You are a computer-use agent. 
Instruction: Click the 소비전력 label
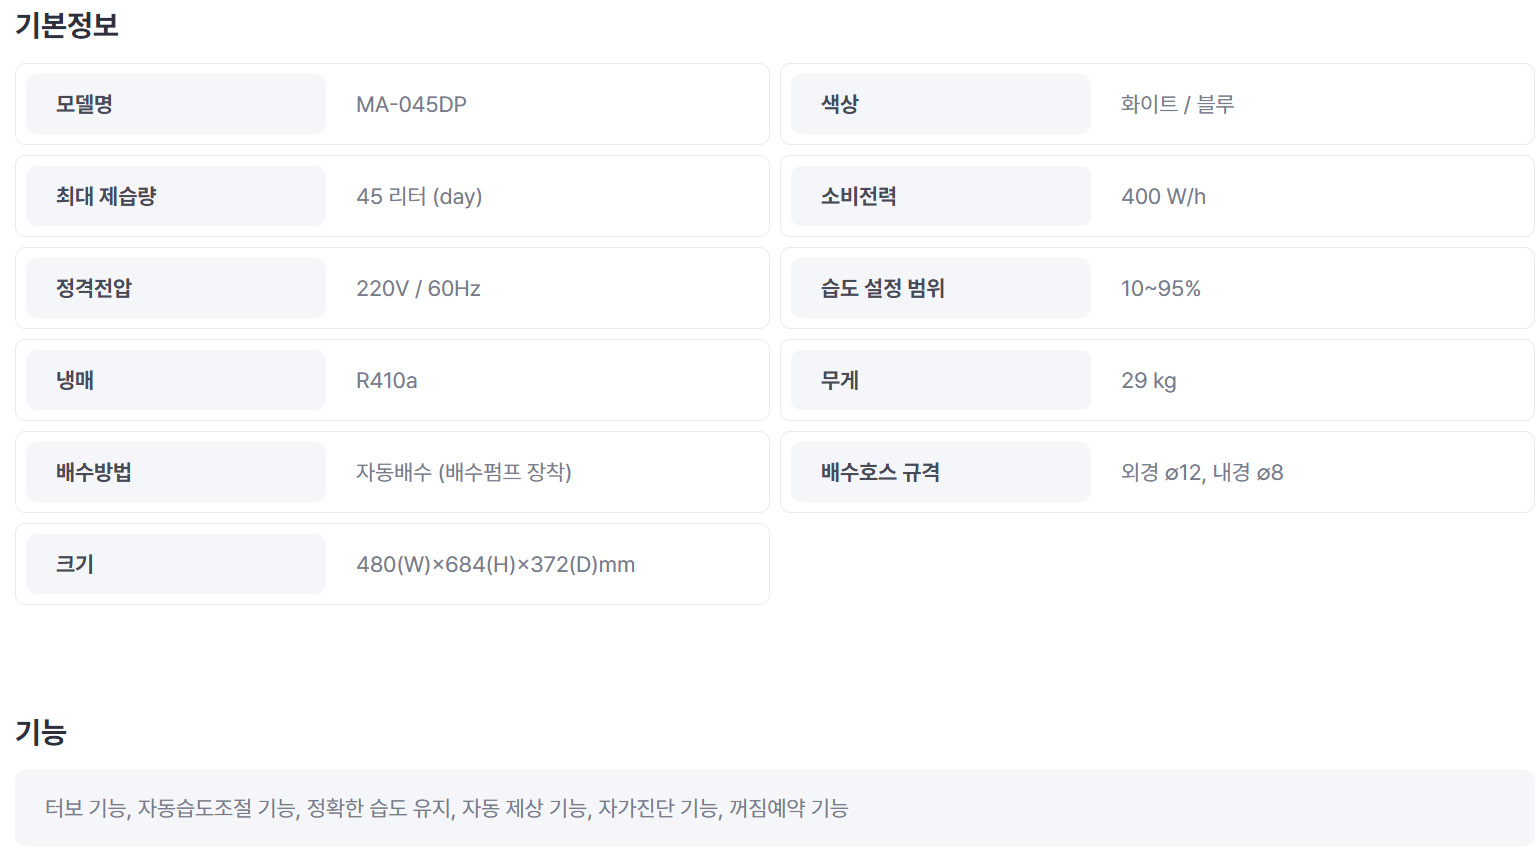point(858,196)
